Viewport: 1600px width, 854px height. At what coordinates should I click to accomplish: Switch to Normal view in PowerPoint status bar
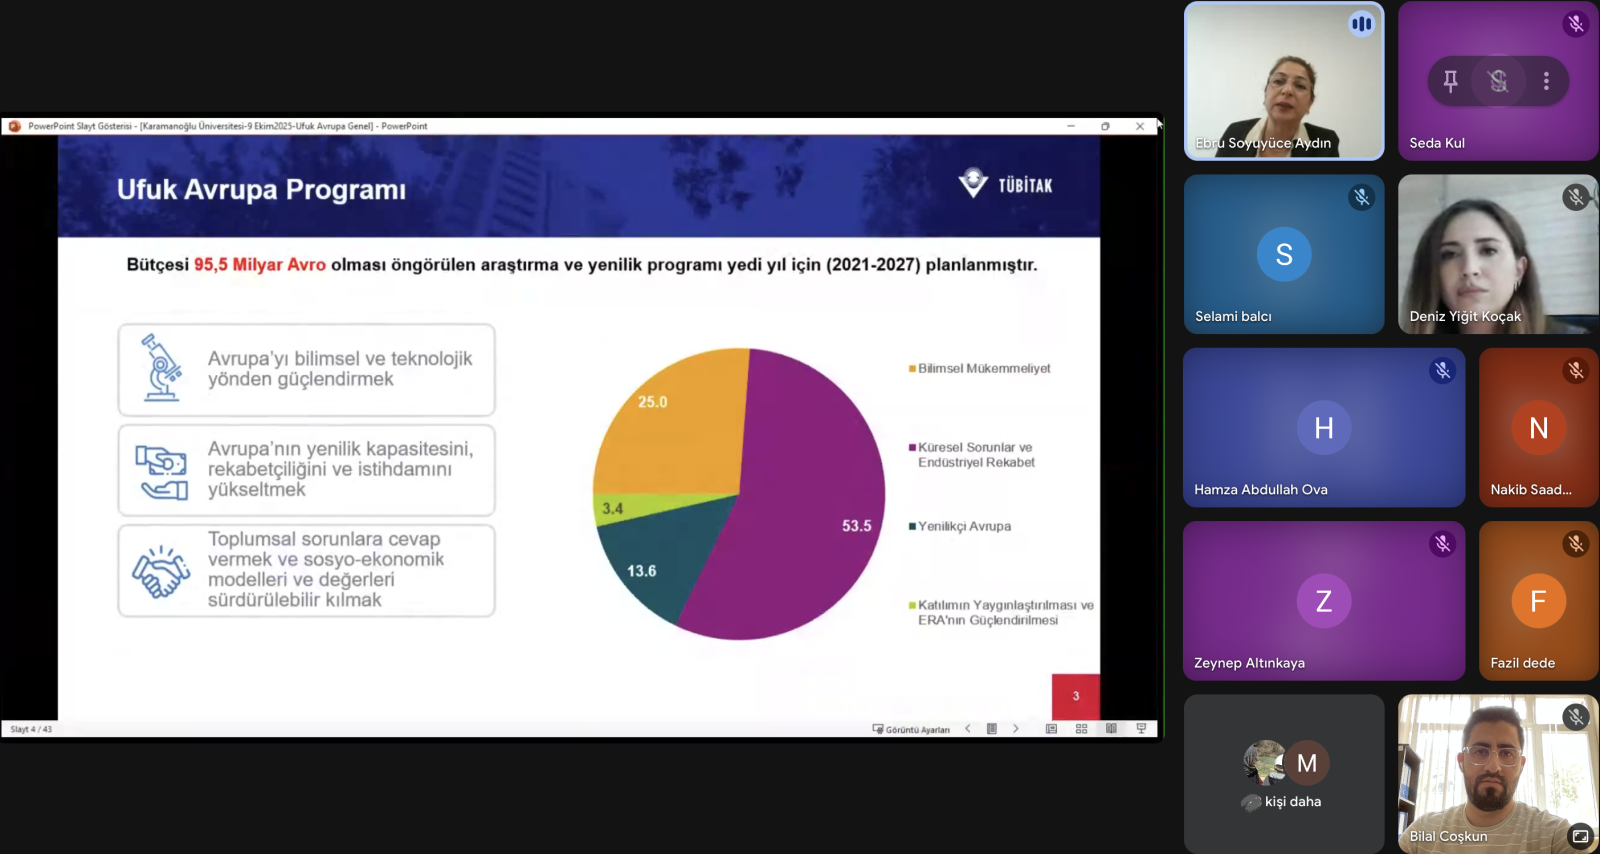[x=1051, y=729]
